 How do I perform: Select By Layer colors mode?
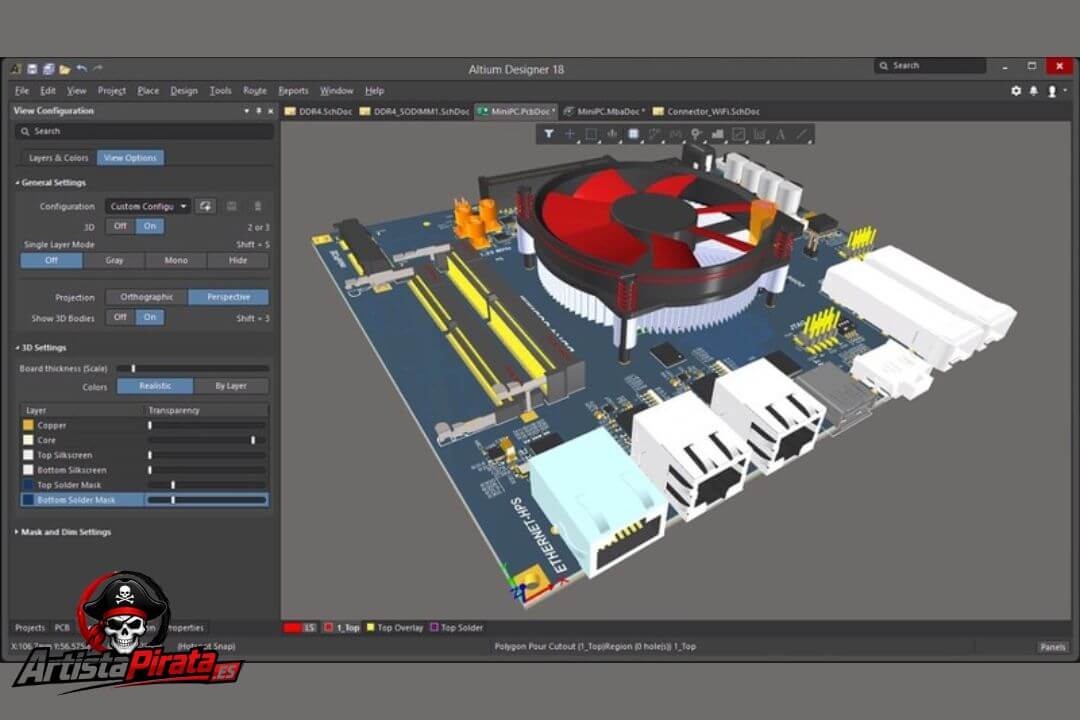[x=231, y=387]
